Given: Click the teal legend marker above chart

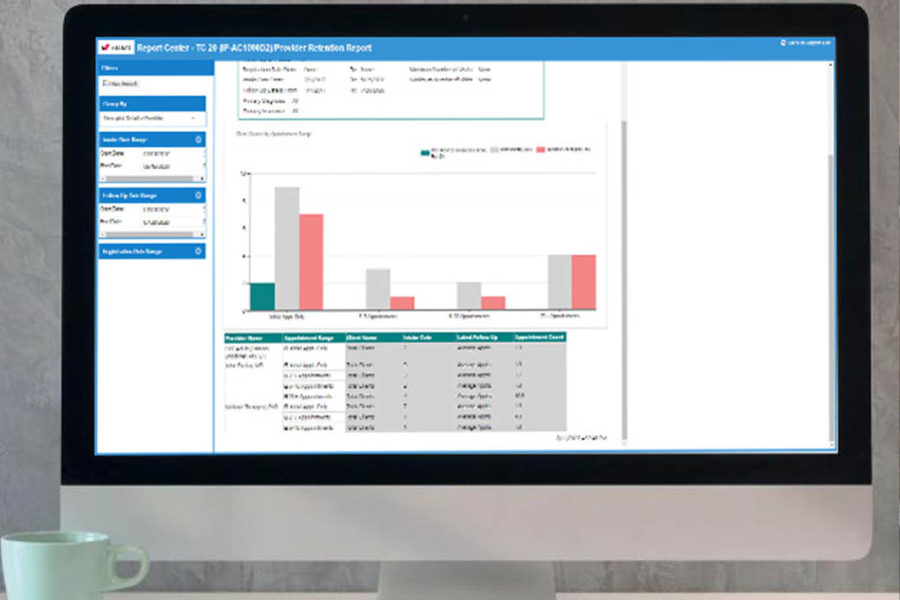Looking at the screenshot, I should [x=425, y=153].
